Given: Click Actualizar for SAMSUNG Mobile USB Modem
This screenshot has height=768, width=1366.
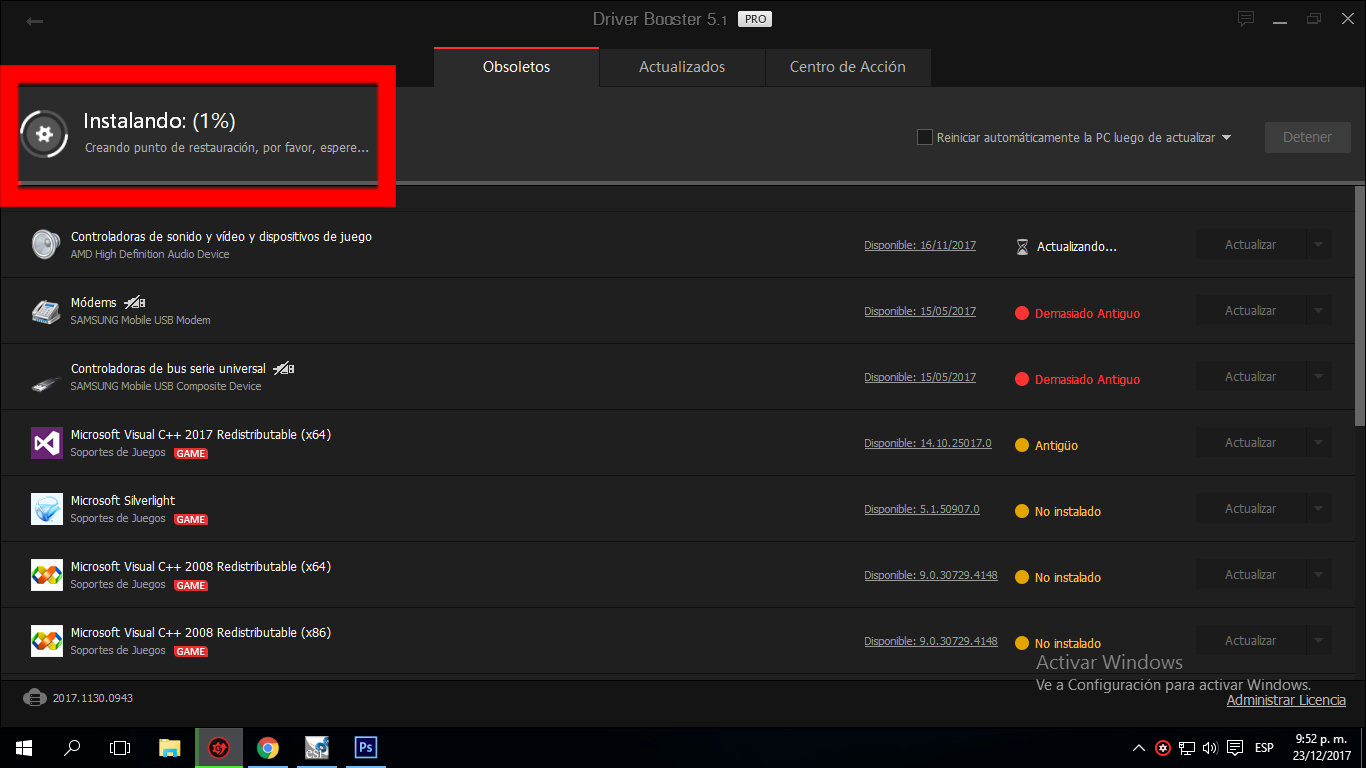Looking at the screenshot, I should 1251,311.
